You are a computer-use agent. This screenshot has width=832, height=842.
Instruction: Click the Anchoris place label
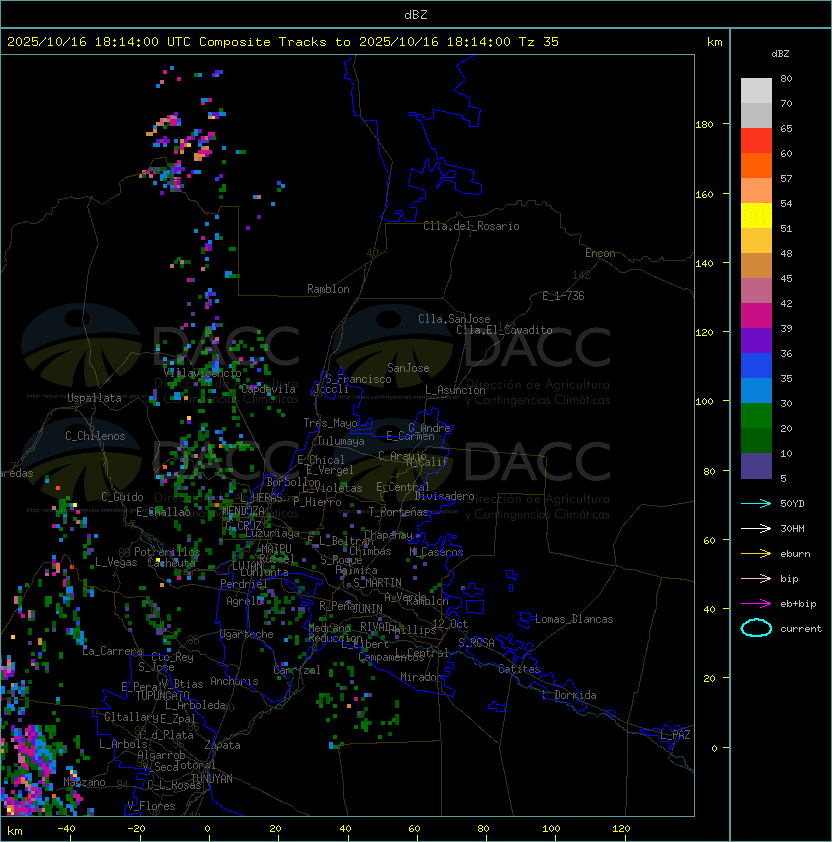234,681
